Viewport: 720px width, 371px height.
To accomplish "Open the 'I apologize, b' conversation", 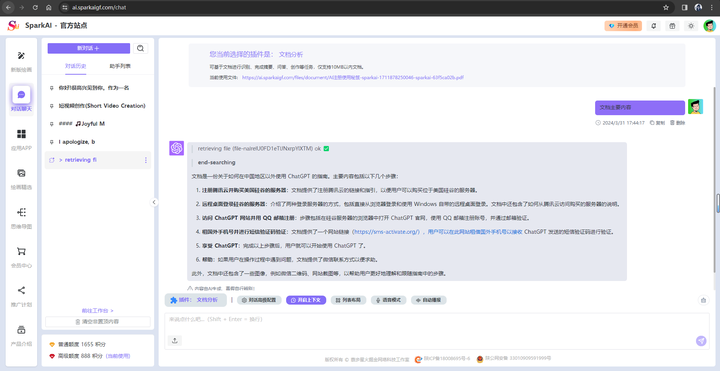I will point(98,142).
